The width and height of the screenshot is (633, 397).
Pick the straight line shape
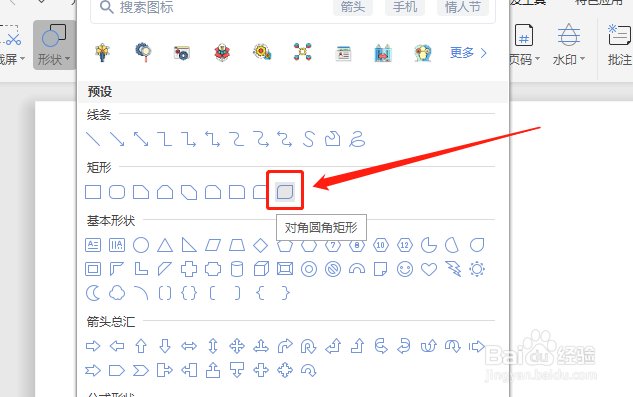click(x=93, y=139)
